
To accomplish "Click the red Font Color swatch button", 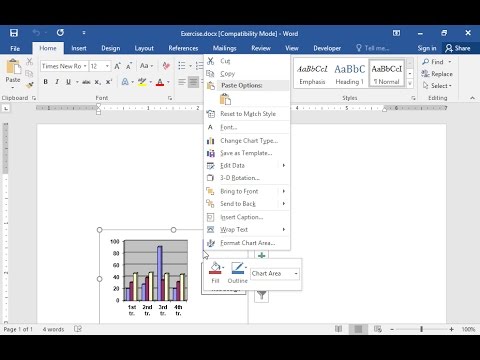I will tap(160, 82).
